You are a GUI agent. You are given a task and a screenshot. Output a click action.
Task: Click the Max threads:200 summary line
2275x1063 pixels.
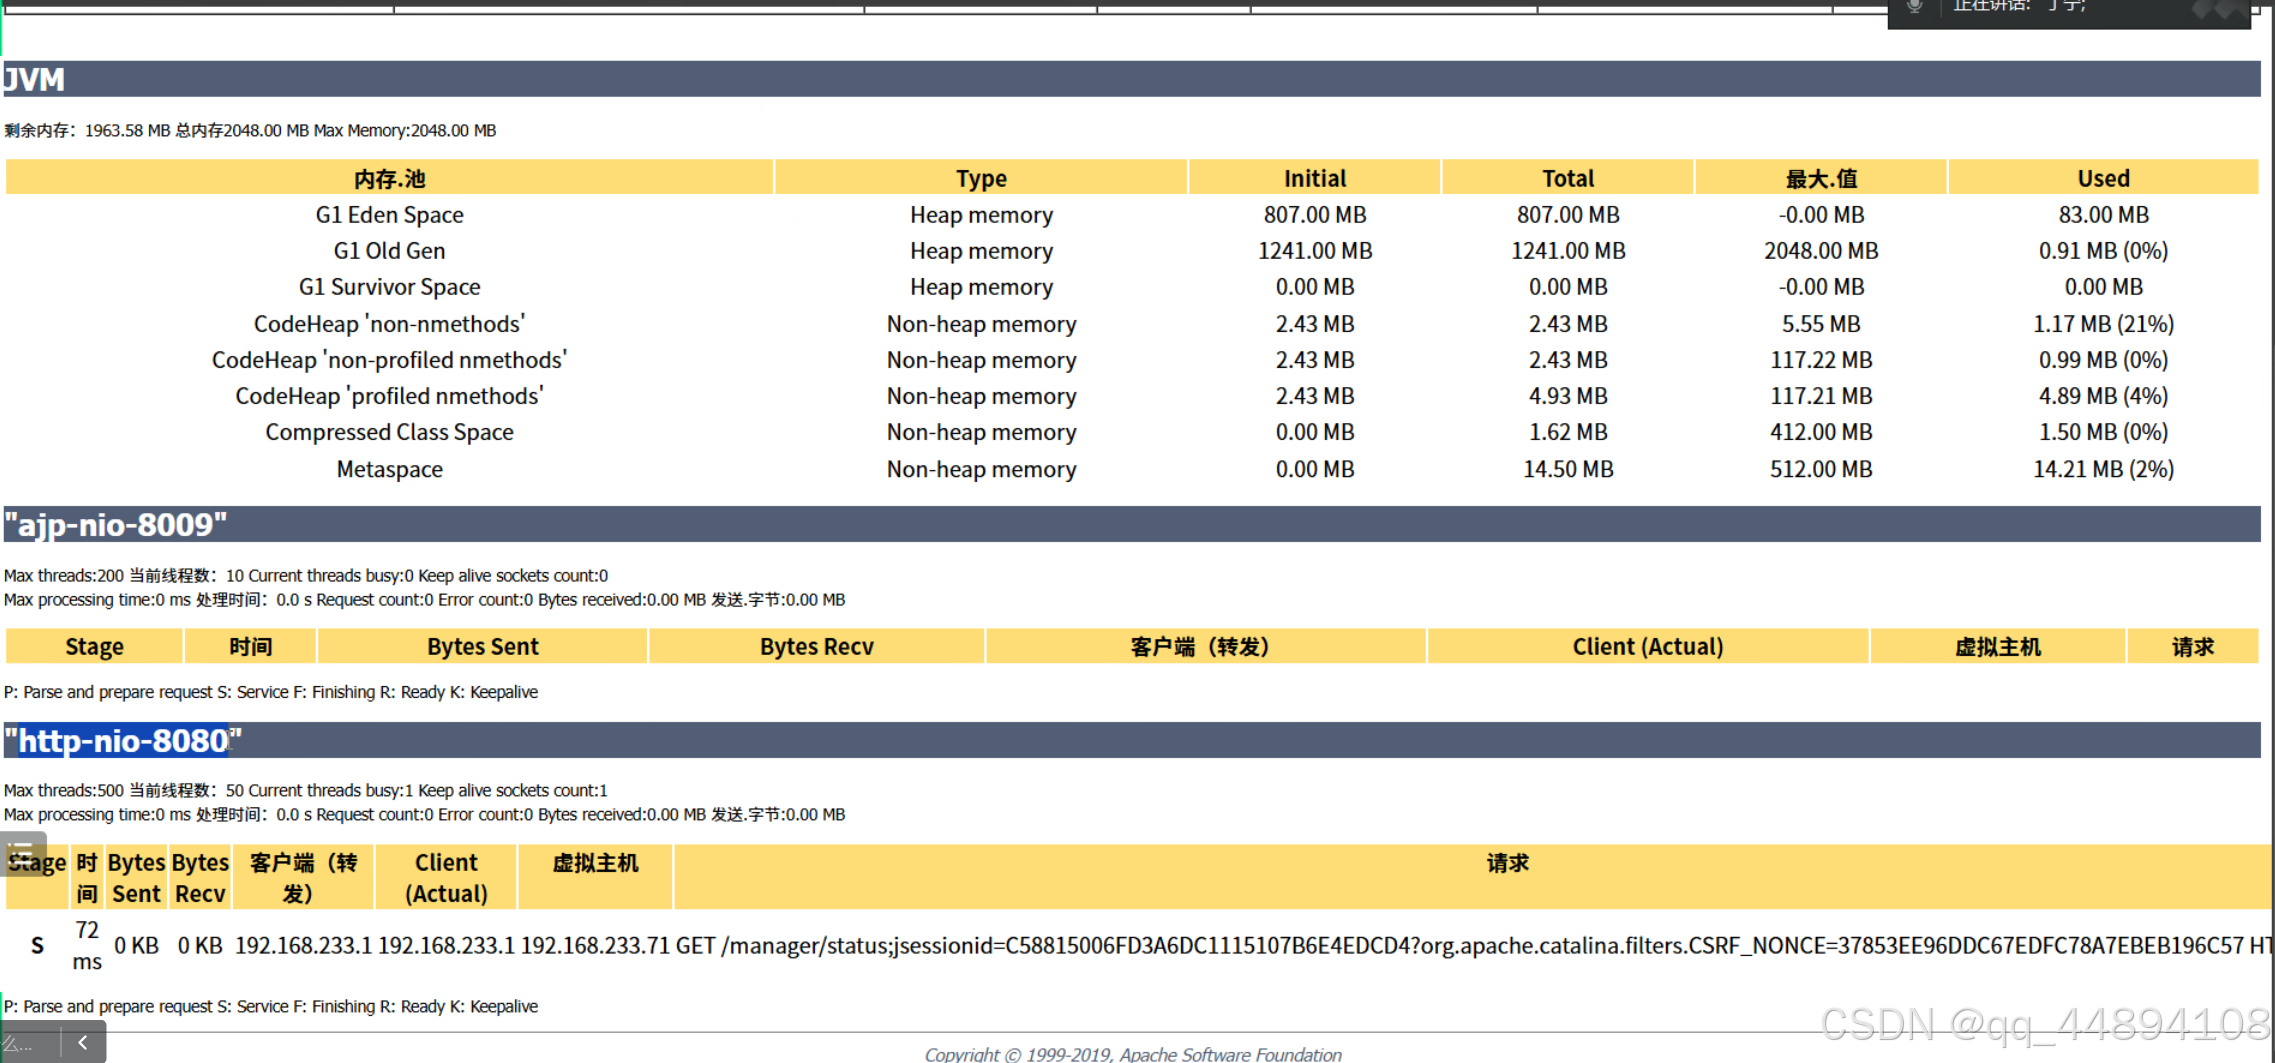pos(306,576)
